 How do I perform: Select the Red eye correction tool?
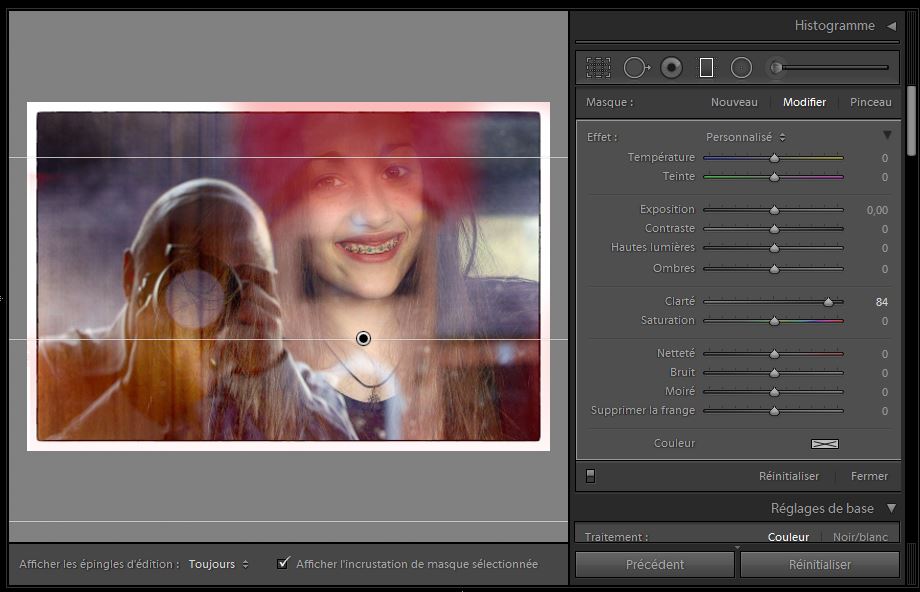click(x=672, y=67)
